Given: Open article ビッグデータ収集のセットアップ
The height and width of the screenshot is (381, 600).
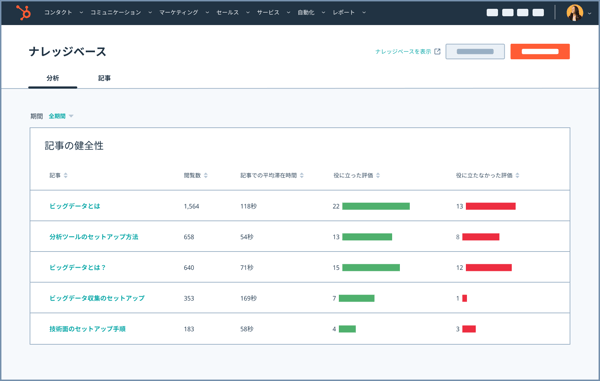Looking at the screenshot, I should pyautogui.click(x=97, y=298).
